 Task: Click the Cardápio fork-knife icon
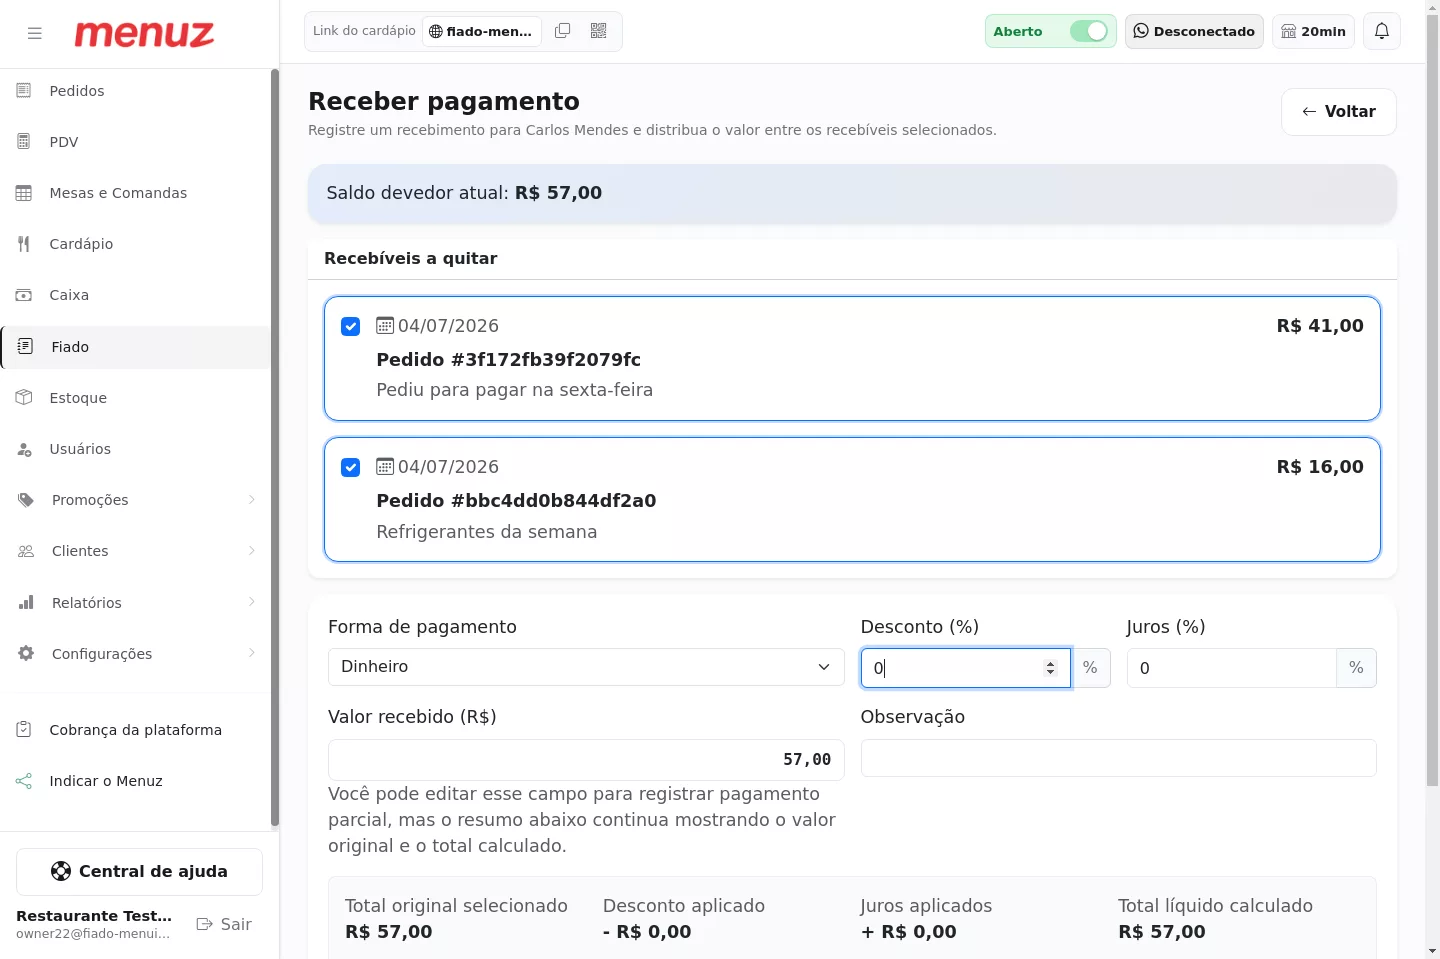coord(24,244)
